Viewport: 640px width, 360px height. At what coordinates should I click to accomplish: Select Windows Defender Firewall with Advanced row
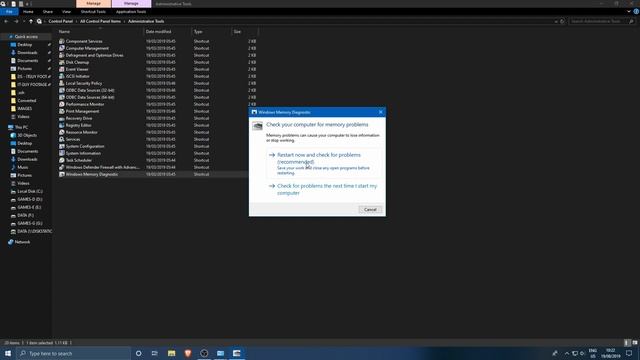pyautogui.click(x=153, y=167)
